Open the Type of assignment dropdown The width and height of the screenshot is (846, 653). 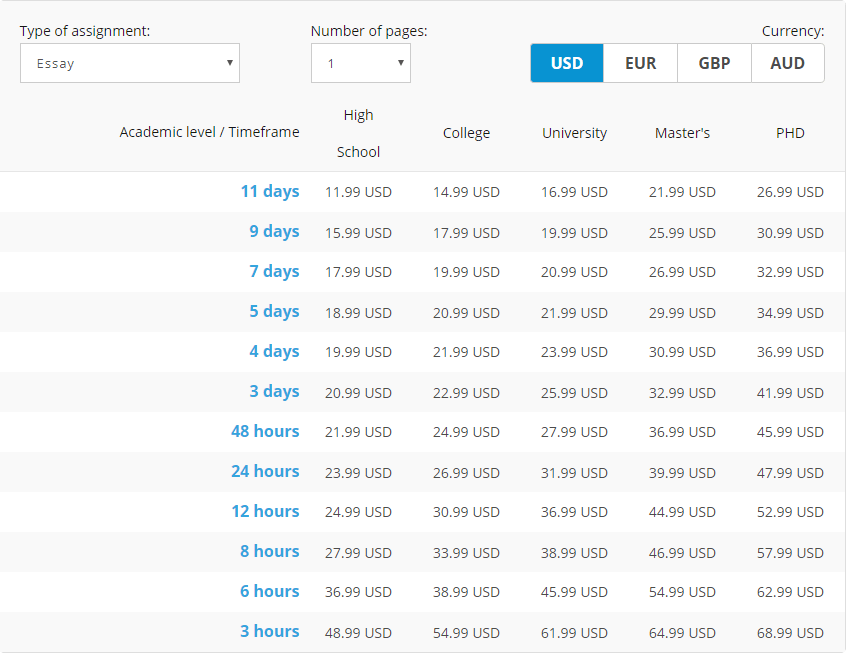pyautogui.click(x=129, y=63)
